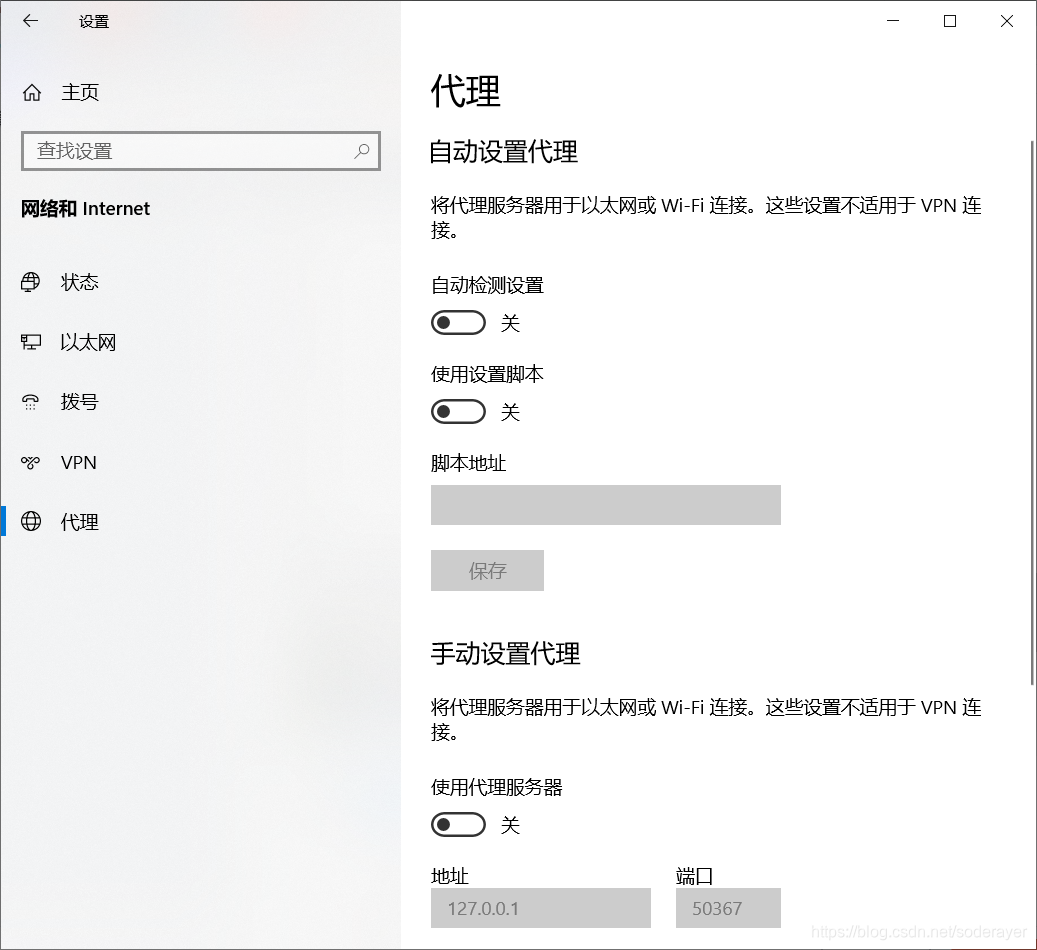Click the 保存 button
This screenshot has width=1037, height=950.
pos(487,570)
